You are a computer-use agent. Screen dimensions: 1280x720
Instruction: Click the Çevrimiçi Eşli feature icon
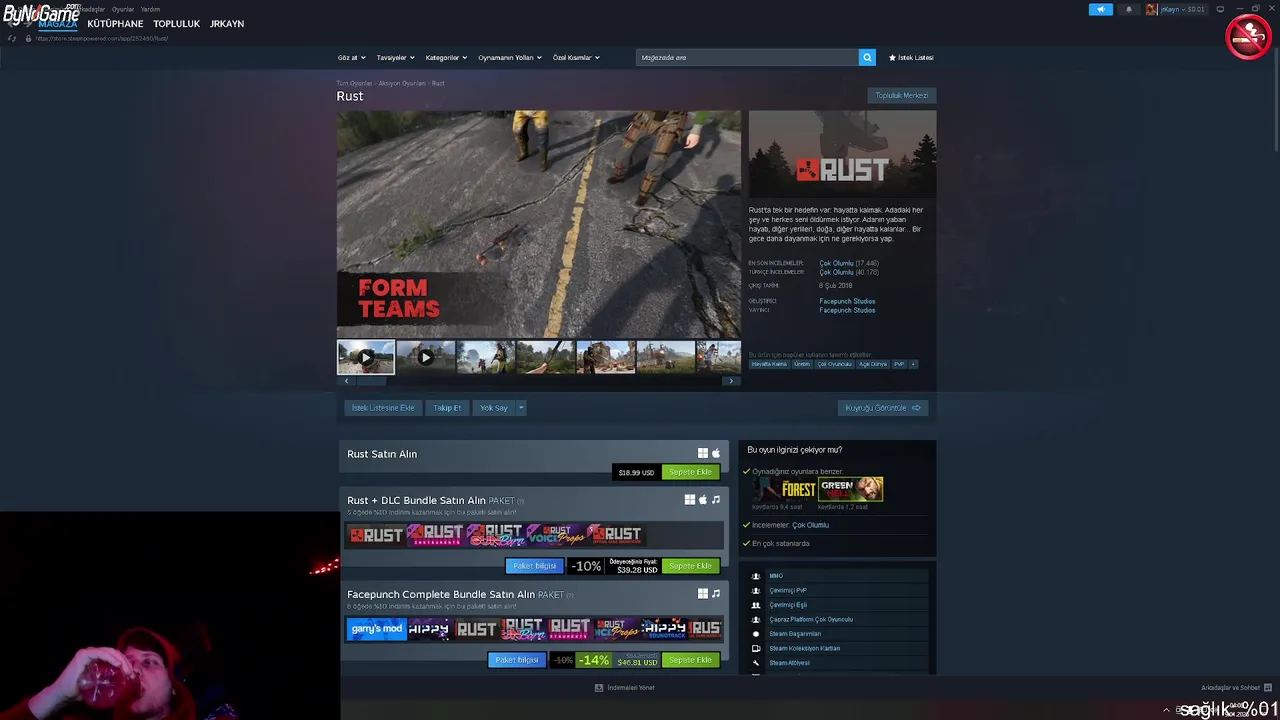pos(756,605)
